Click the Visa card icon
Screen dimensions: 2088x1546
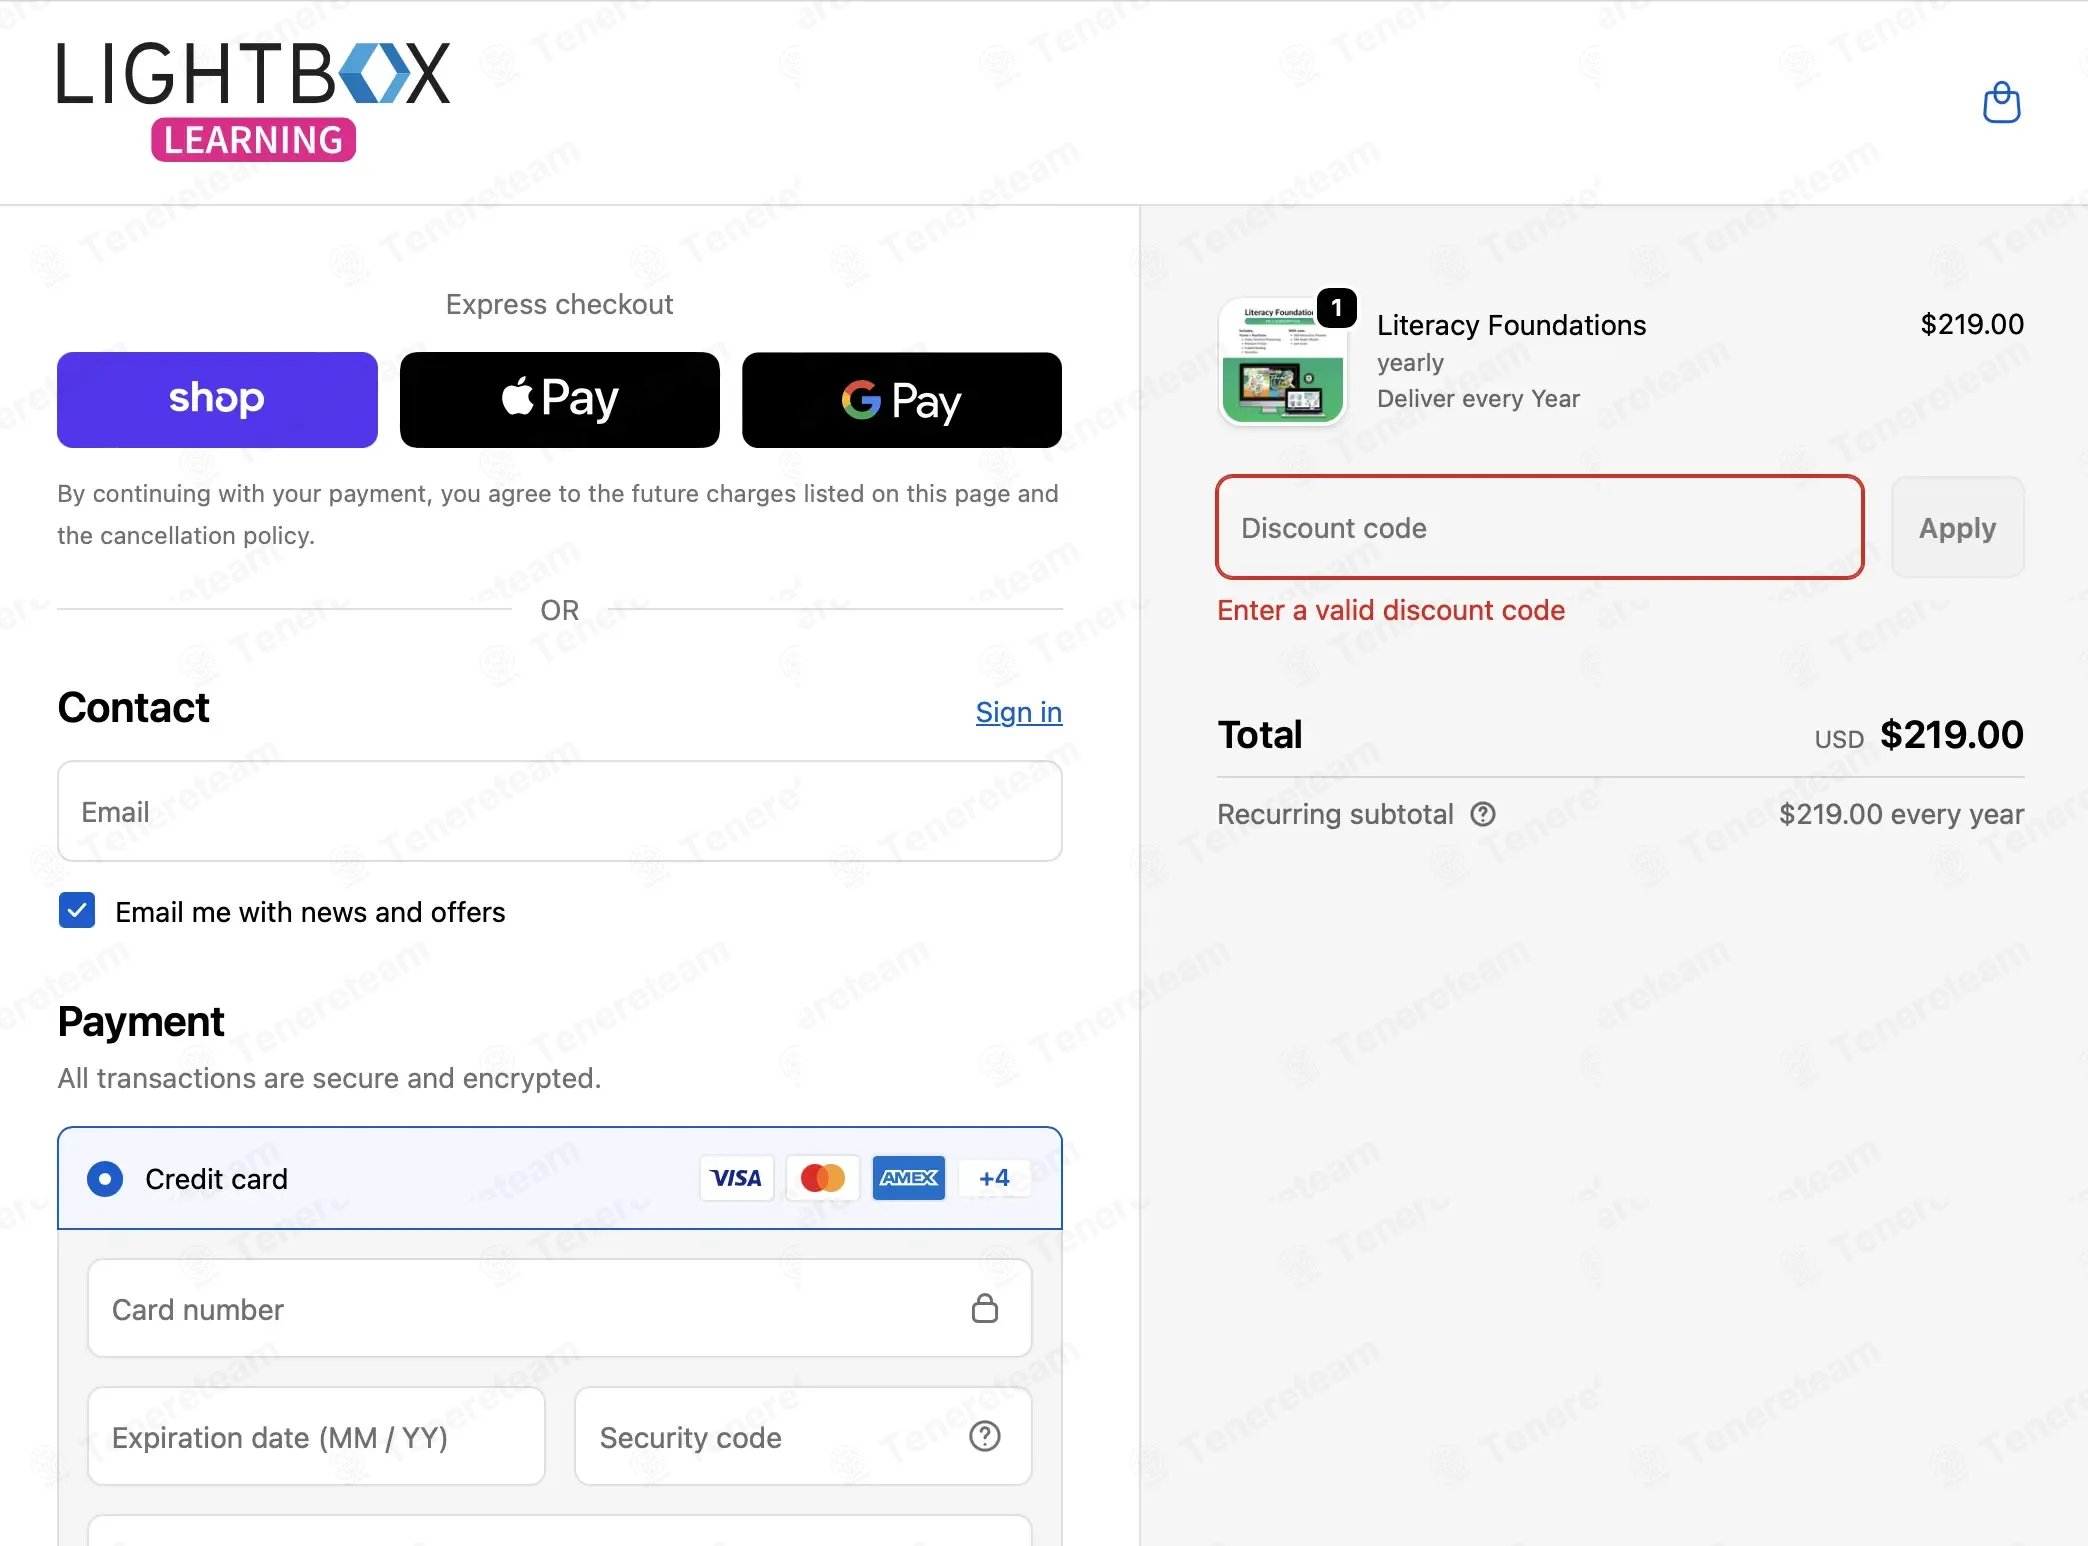pos(736,1178)
